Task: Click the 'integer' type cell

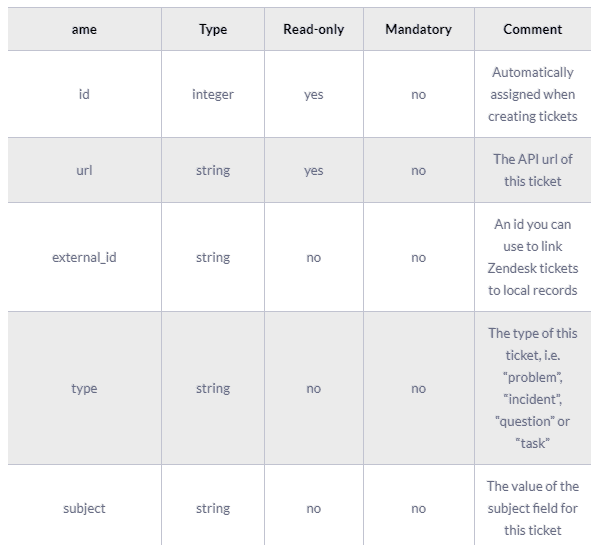Action: (213, 94)
